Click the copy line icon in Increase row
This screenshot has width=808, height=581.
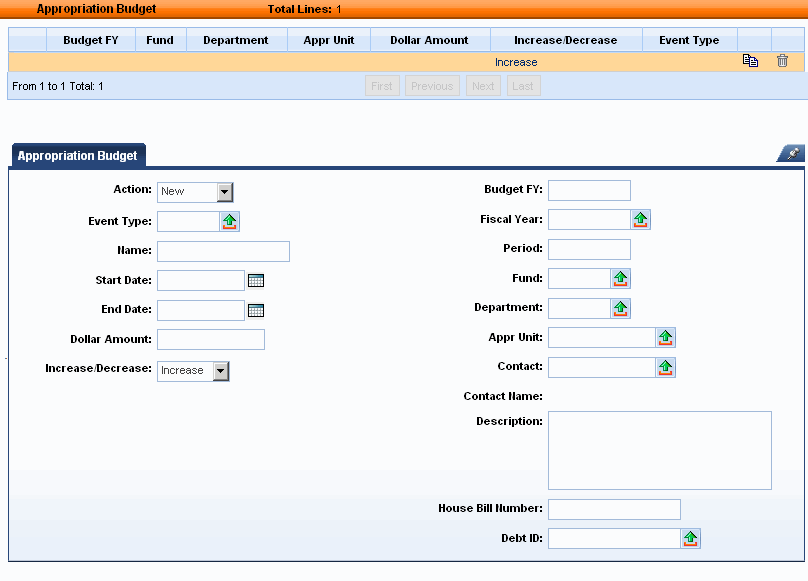point(750,61)
